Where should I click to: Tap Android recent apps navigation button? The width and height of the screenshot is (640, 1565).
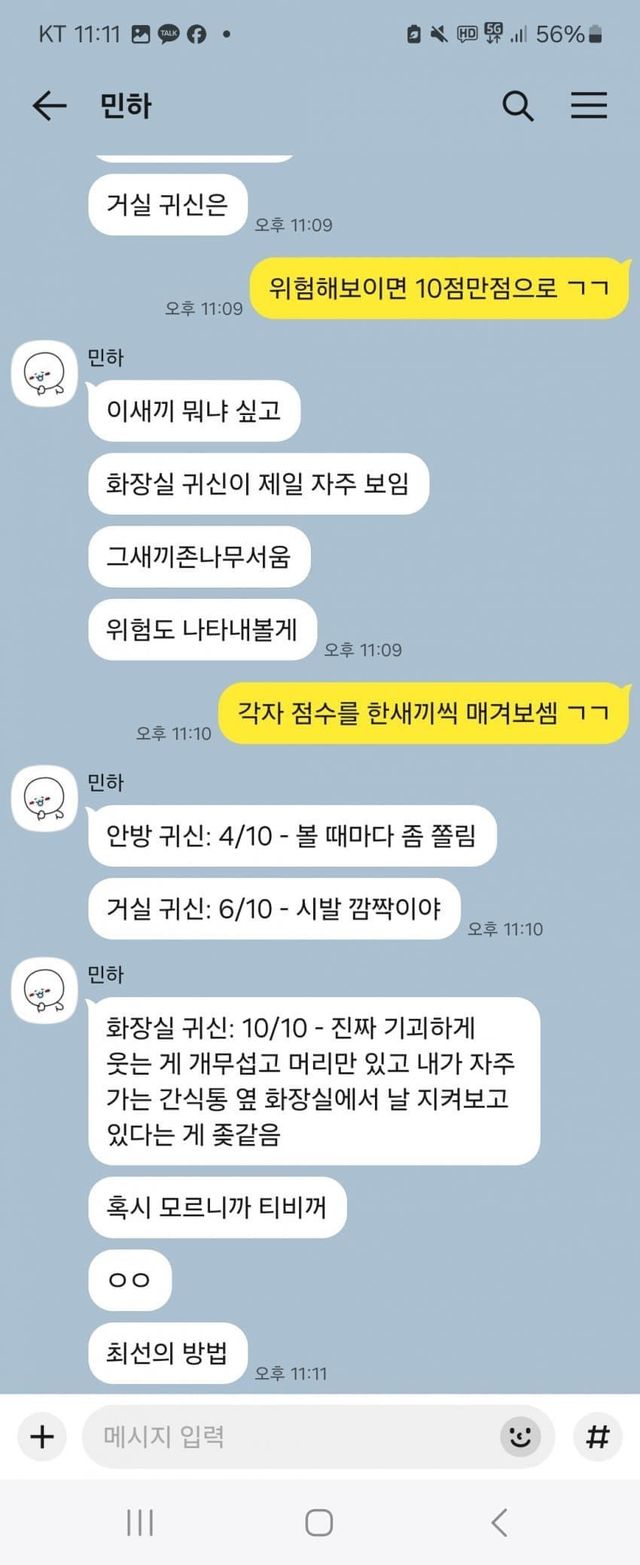140,1523
